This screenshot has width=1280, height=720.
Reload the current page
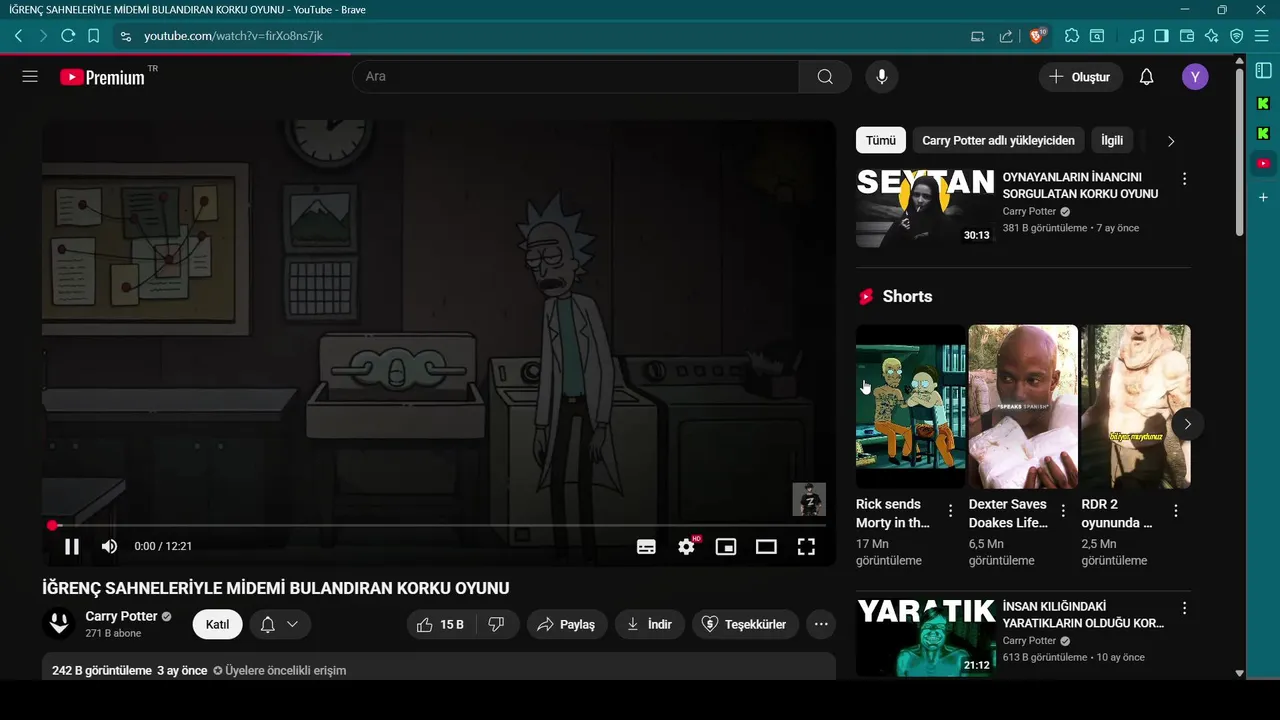point(68,36)
